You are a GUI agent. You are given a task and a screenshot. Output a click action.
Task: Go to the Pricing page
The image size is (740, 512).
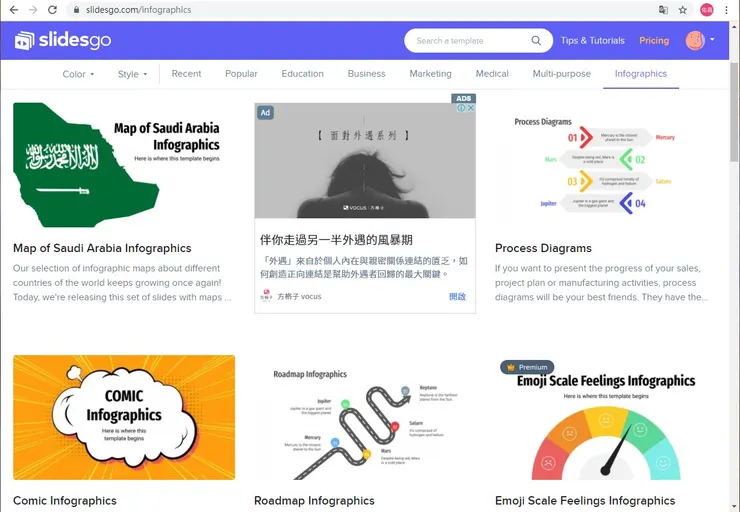coord(654,41)
